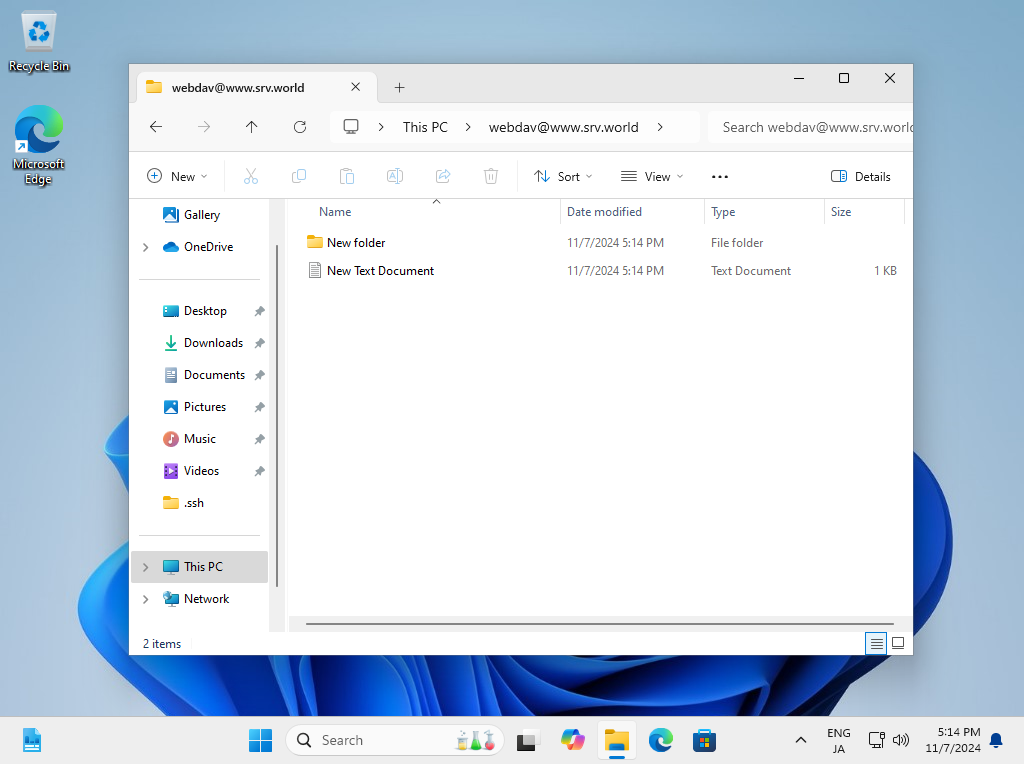Open Music in quick access
Image resolution: width=1024 pixels, height=764 pixels.
(x=199, y=439)
